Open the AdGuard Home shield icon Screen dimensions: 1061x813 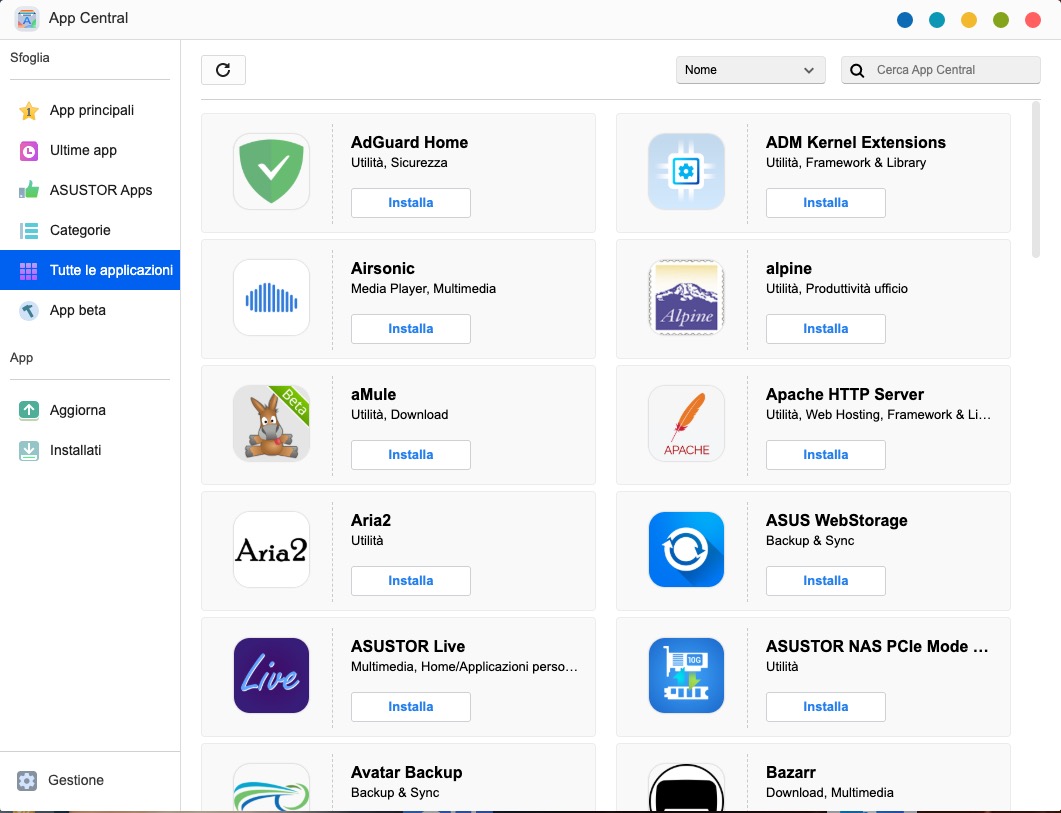[271, 171]
